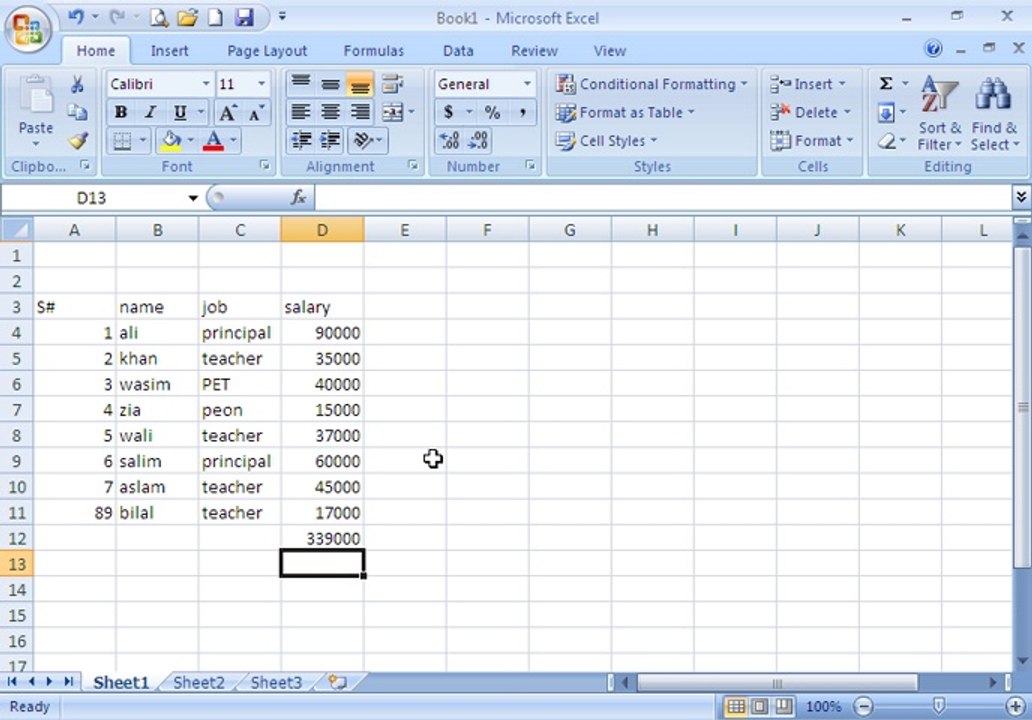Click the Print Preview icon
The width and height of the screenshot is (1032, 720).
(159, 18)
